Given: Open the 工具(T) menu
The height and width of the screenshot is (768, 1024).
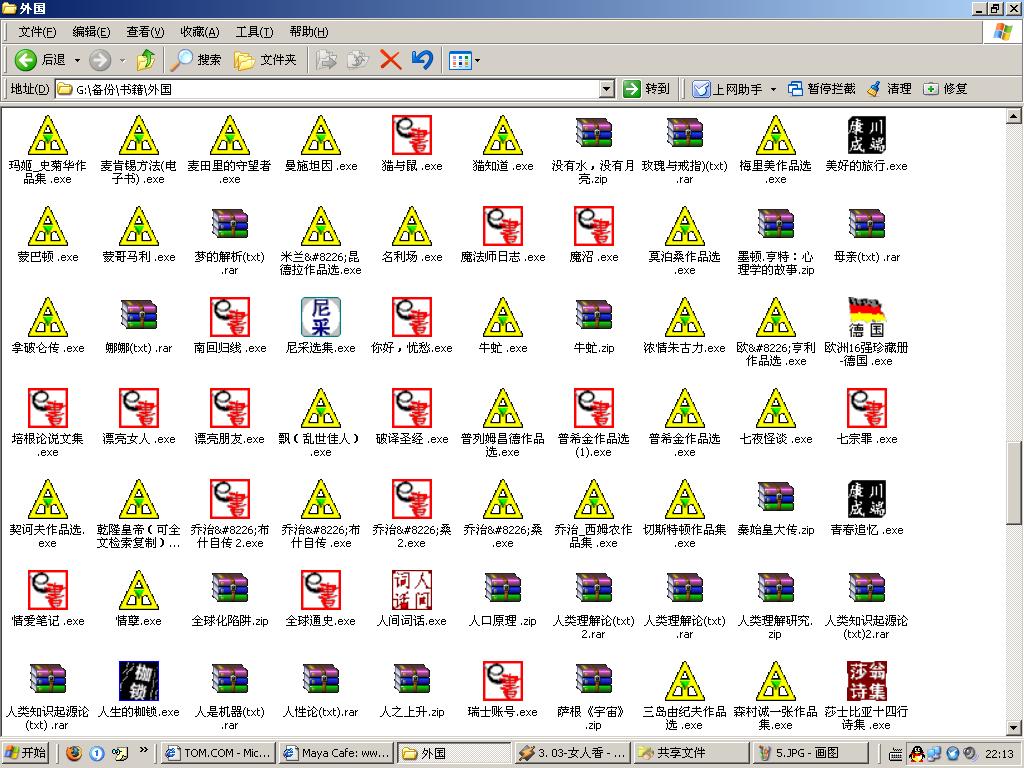Looking at the screenshot, I should tap(253, 32).
